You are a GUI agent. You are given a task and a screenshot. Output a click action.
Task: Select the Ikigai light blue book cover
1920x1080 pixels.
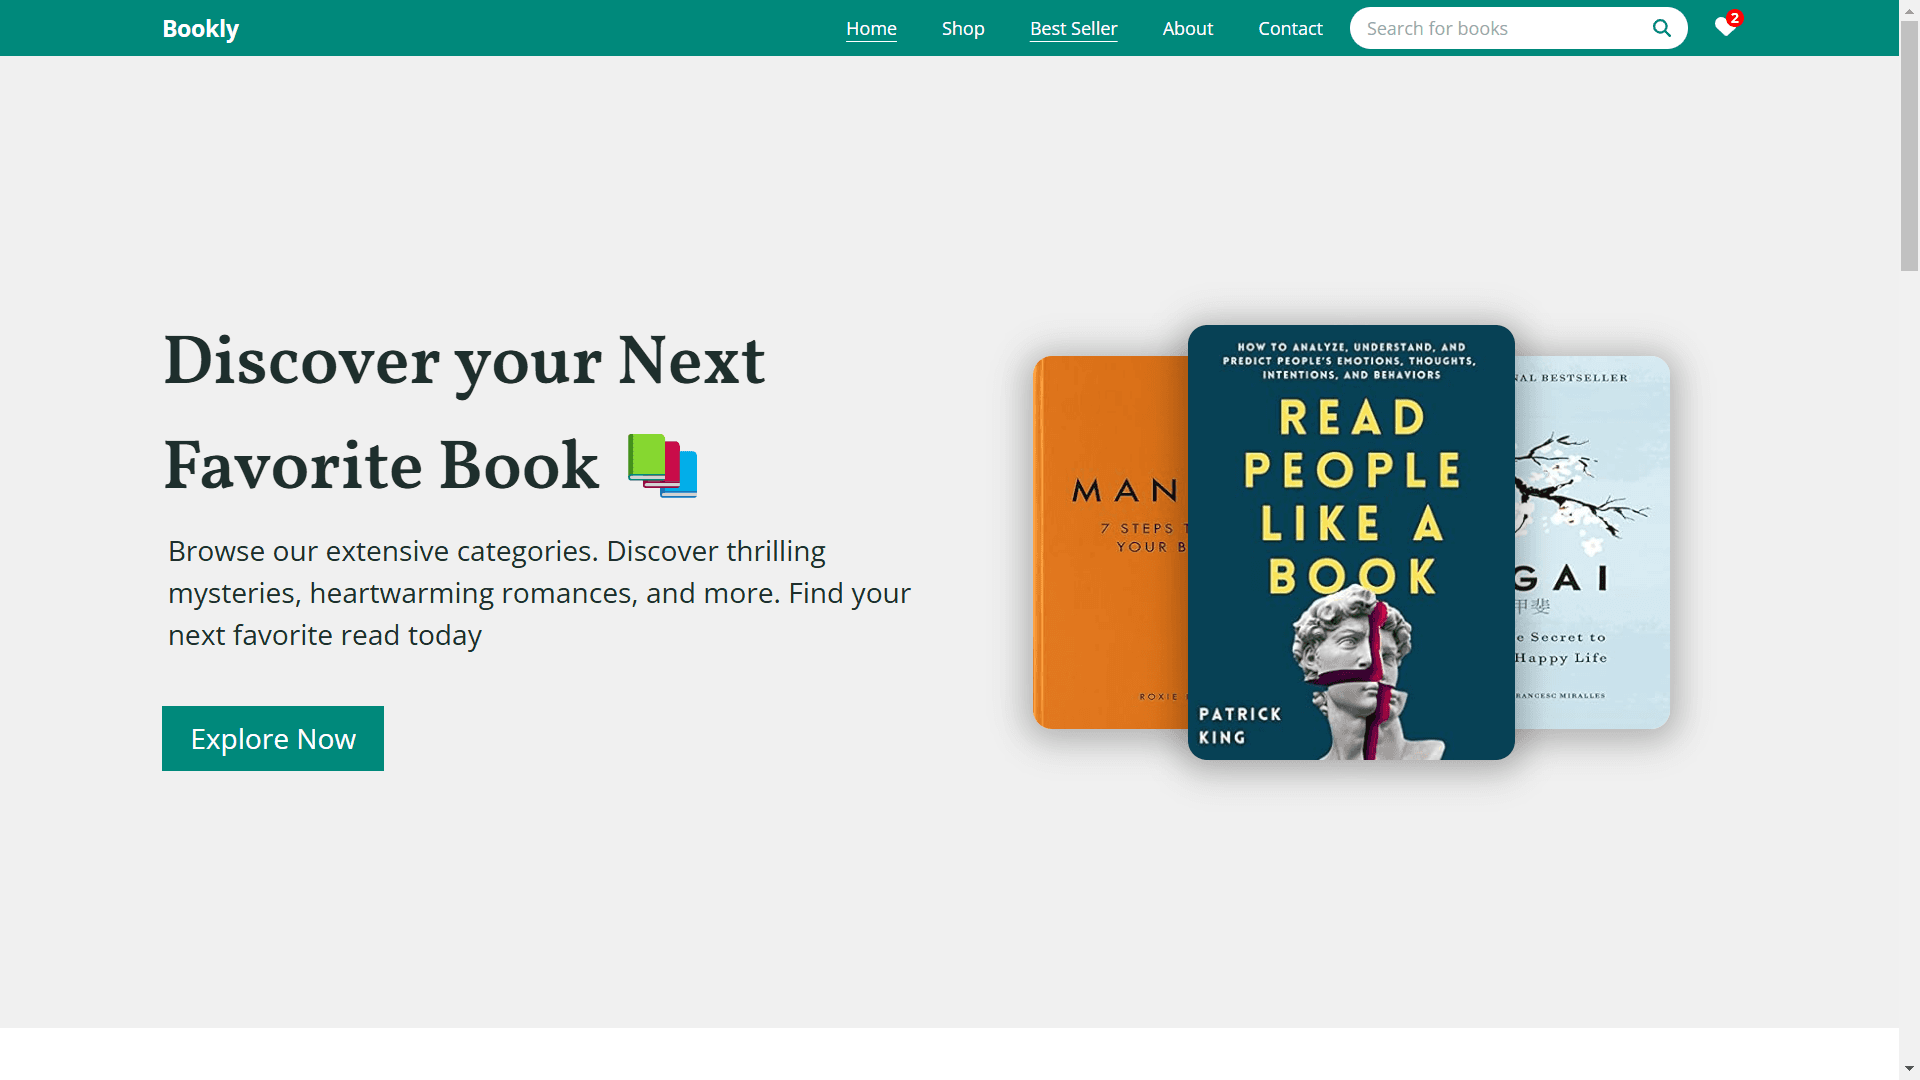1592,542
